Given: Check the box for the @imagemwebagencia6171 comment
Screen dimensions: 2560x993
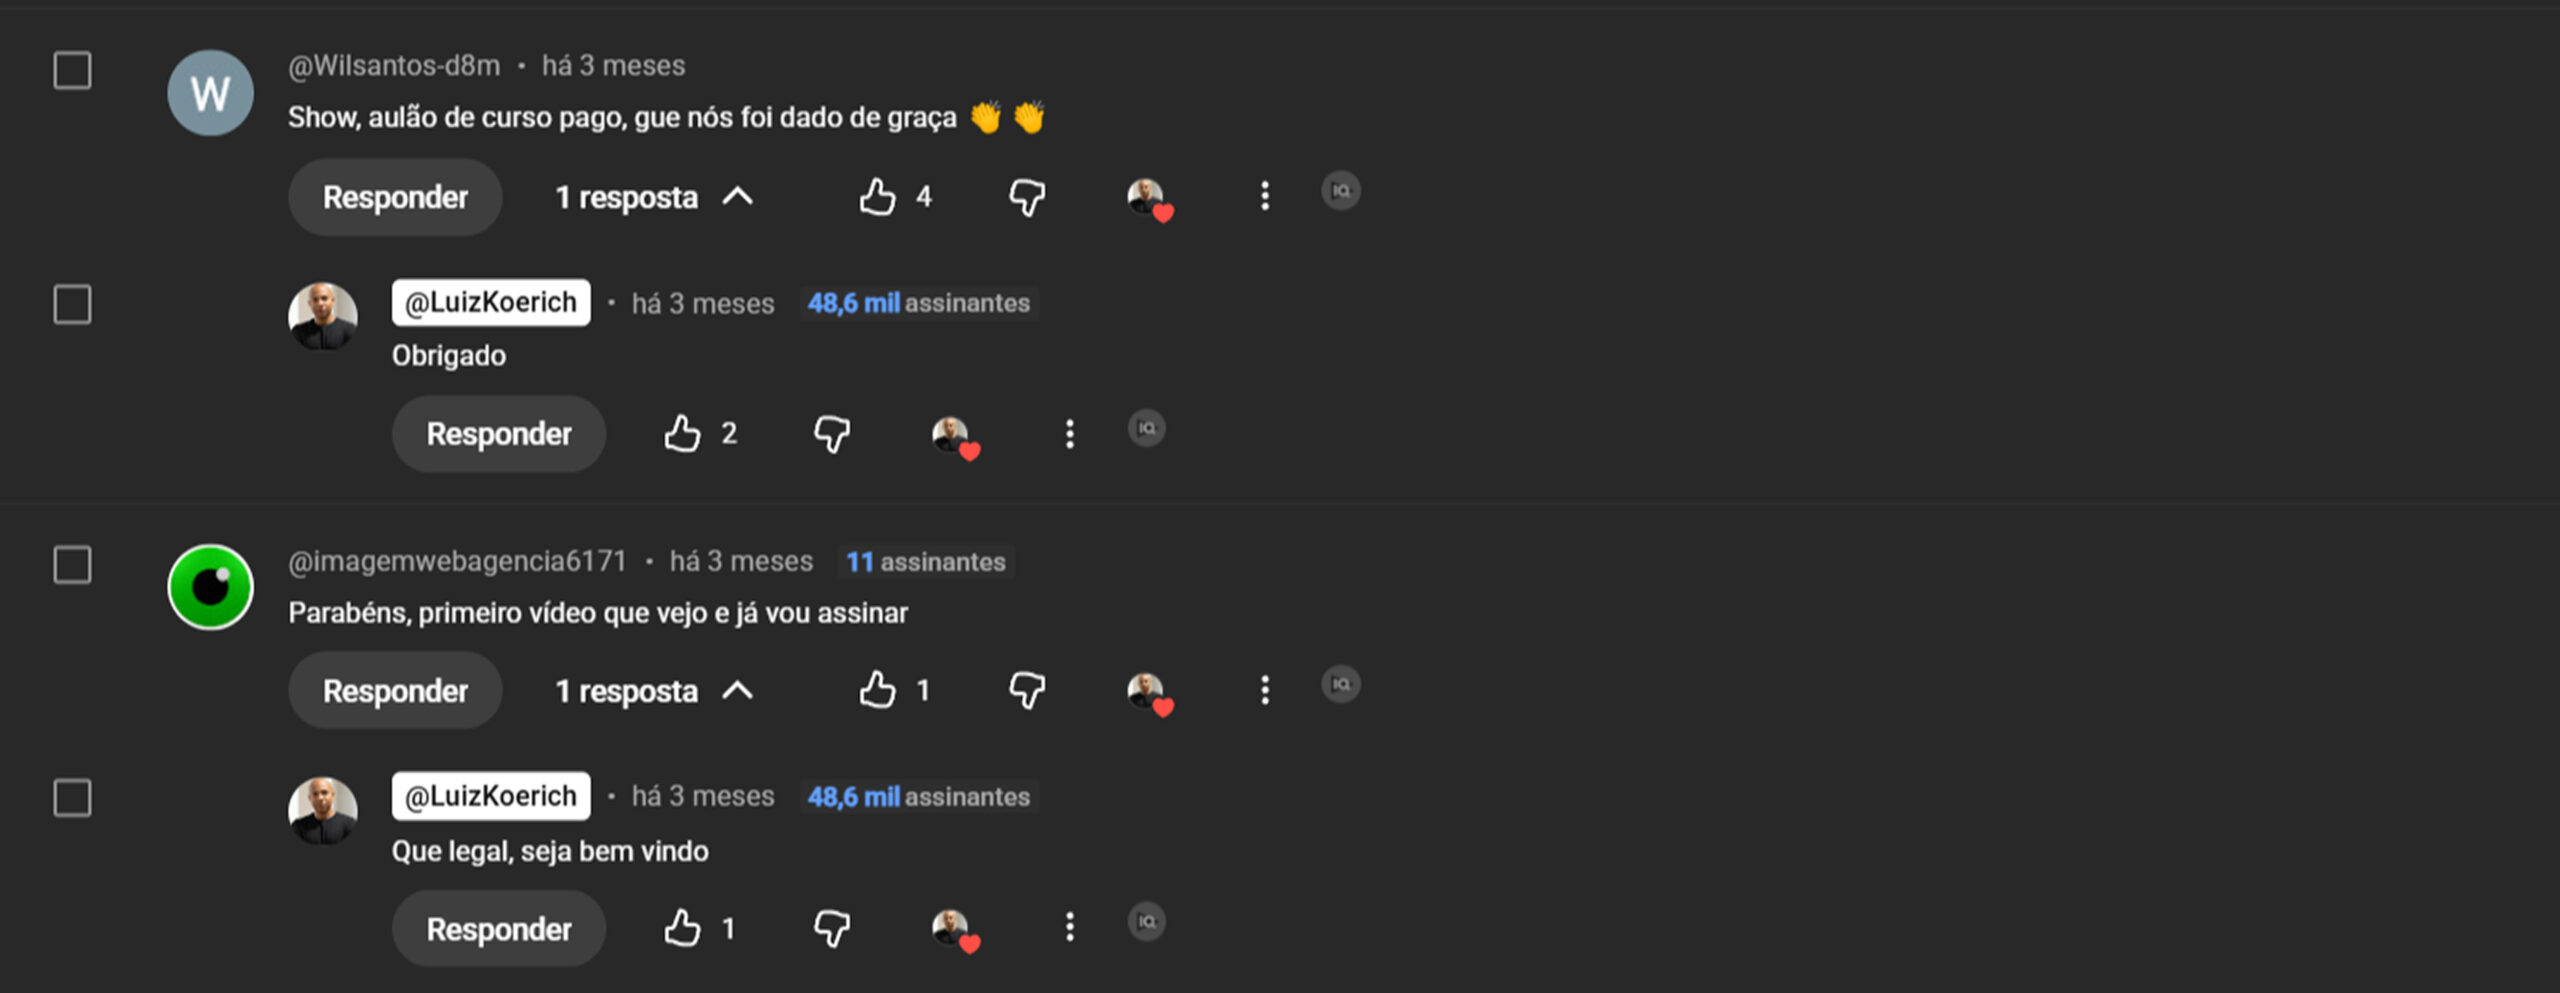Looking at the screenshot, I should click(x=72, y=564).
